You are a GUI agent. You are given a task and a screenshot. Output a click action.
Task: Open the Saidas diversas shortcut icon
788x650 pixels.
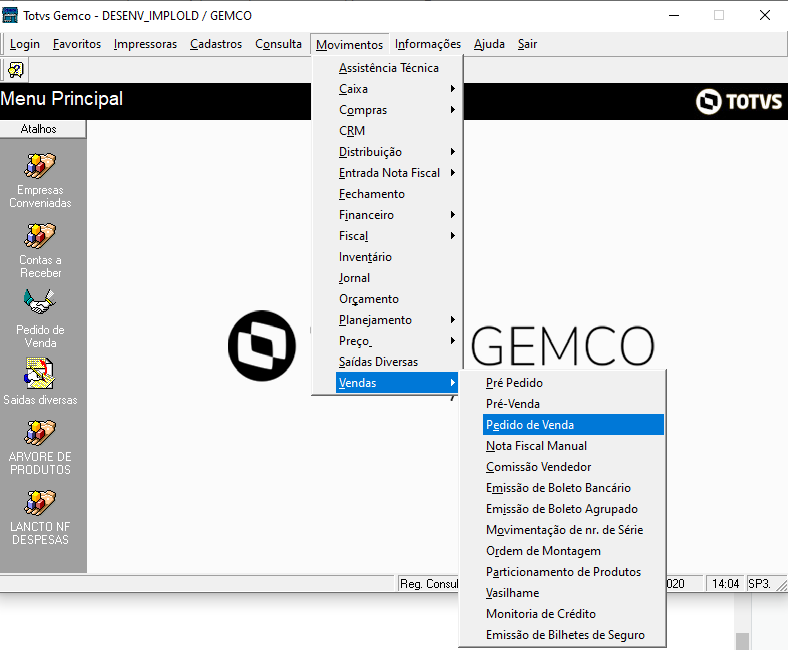click(x=40, y=373)
